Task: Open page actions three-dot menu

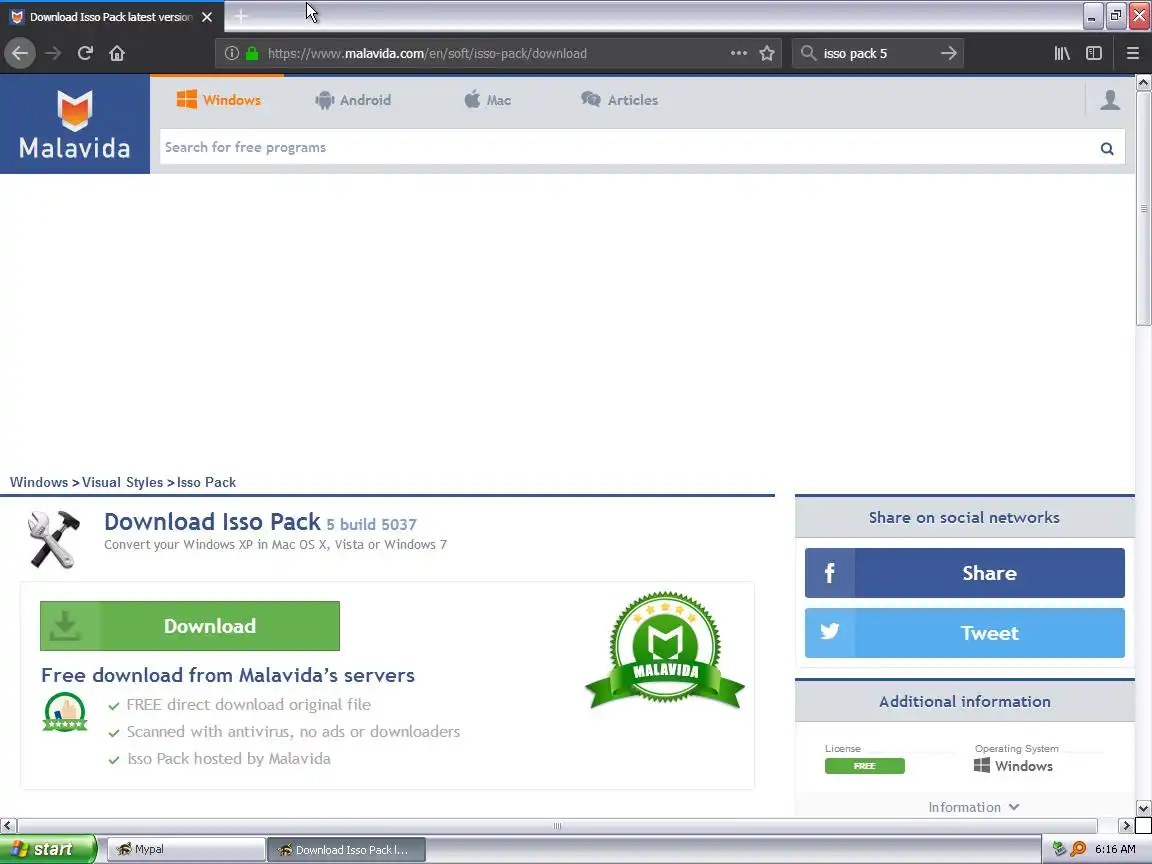Action: pos(738,53)
